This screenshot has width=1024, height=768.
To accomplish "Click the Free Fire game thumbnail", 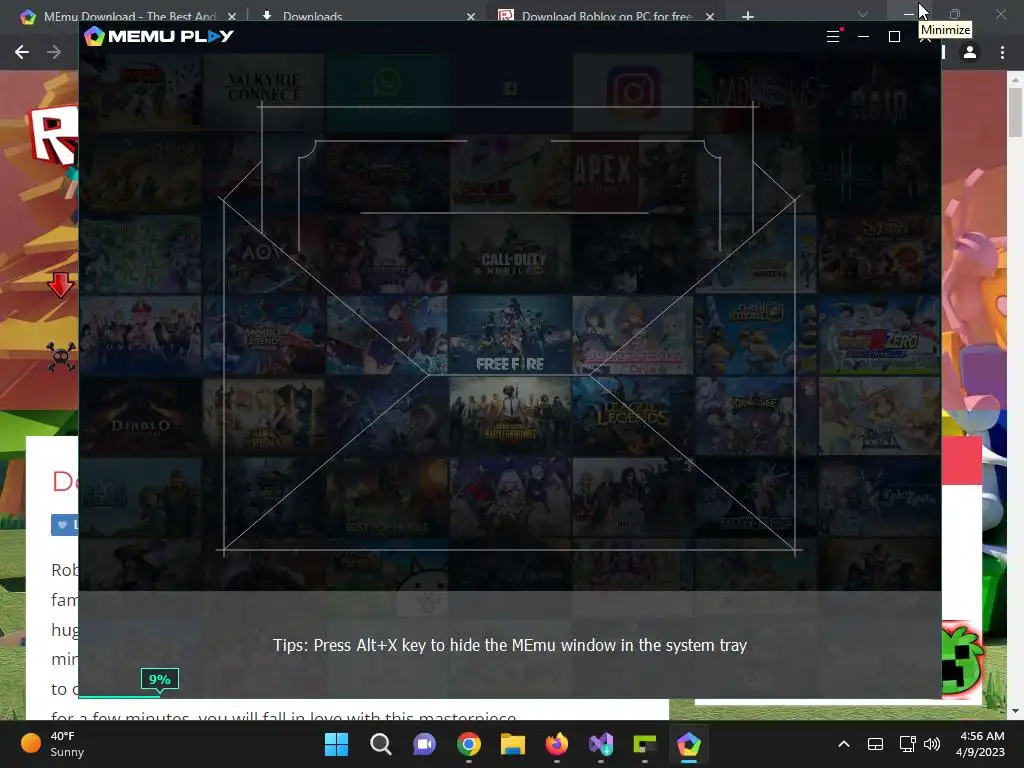I will pyautogui.click(x=509, y=335).
